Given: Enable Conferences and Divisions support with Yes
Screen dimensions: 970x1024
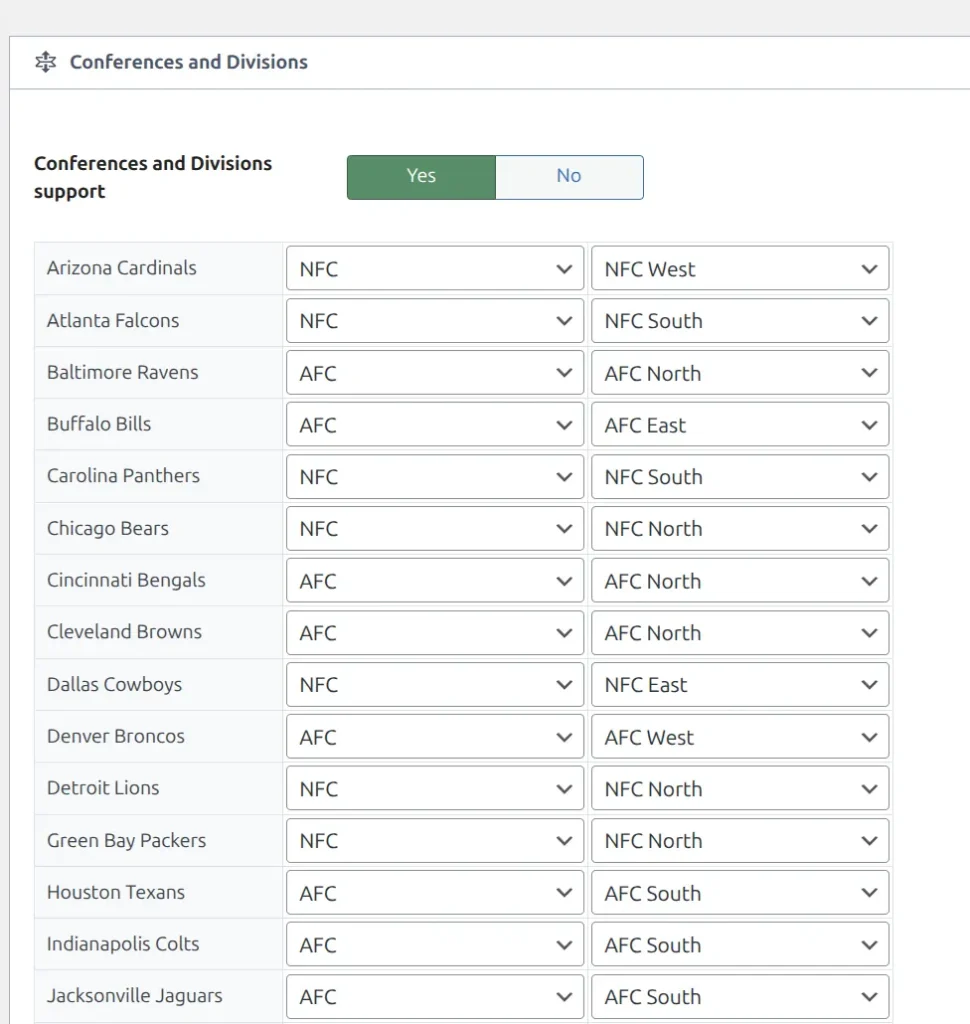Looking at the screenshot, I should (421, 177).
